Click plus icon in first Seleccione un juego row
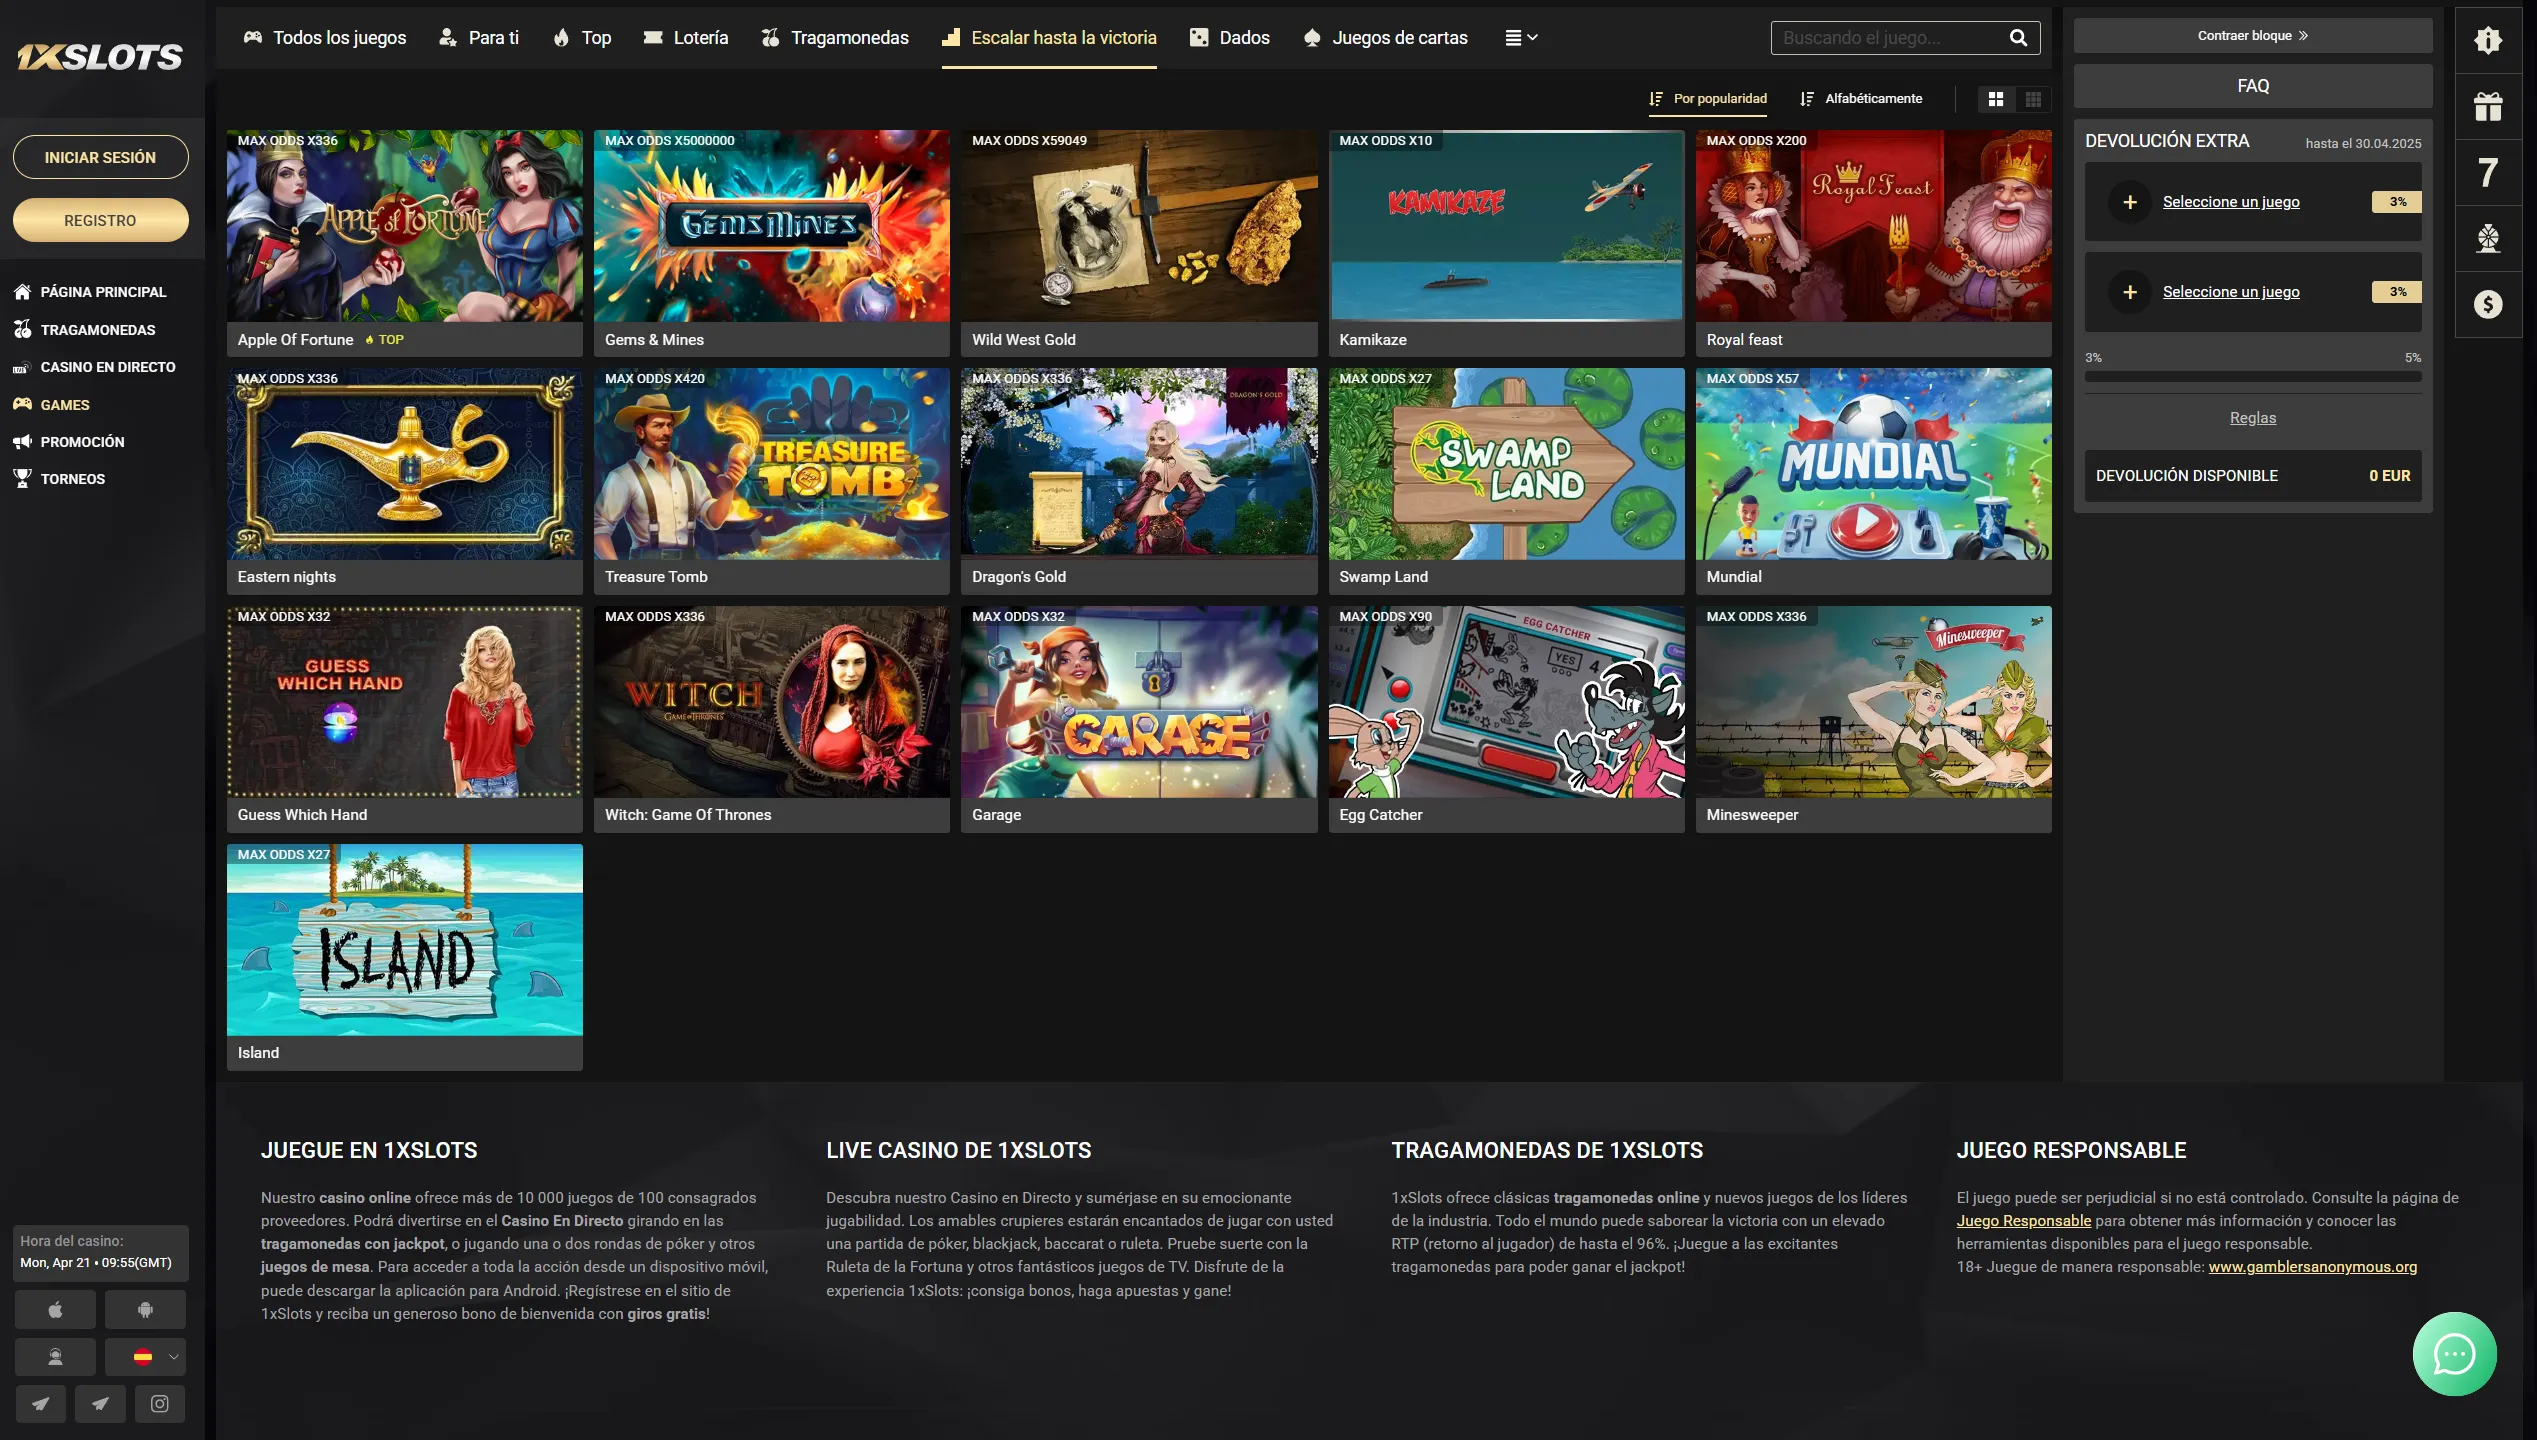The image size is (2537, 1440). (x=2130, y=202)
